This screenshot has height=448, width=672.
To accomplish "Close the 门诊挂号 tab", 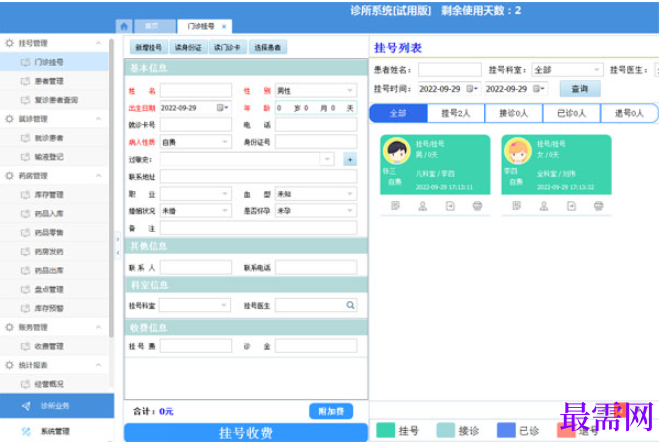I will (x=224, y=27).
